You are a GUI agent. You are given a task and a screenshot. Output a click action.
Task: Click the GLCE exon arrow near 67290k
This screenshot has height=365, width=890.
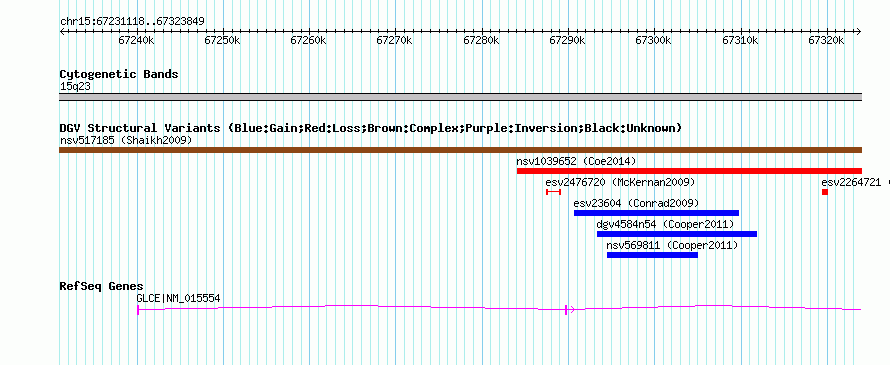pos(569,309)
